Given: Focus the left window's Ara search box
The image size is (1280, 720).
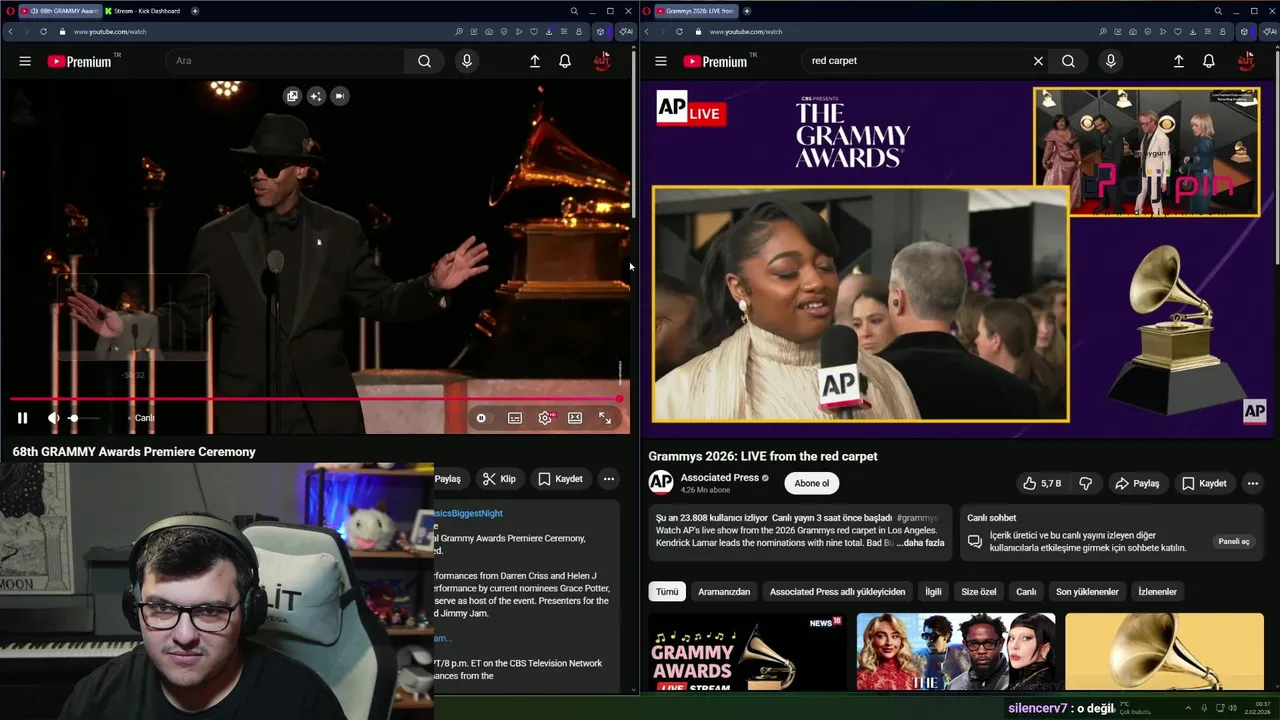Looking at the screenshot, I should [285, 61].
